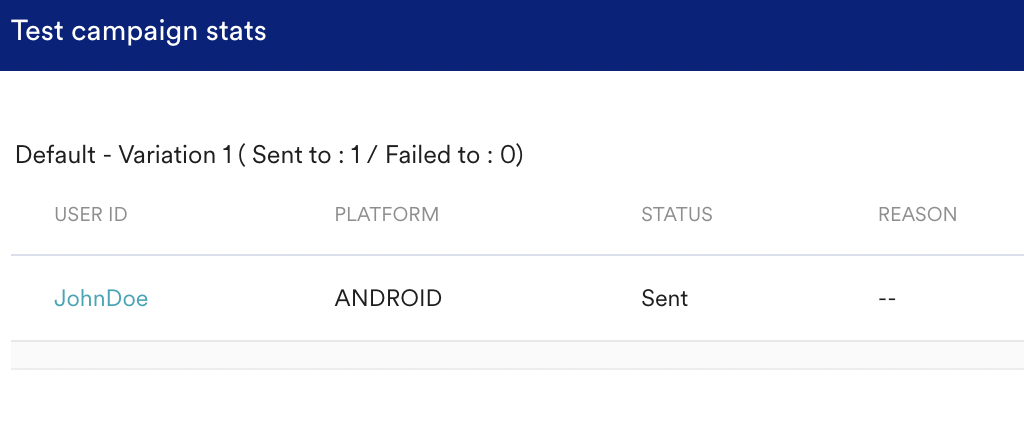Click the word "Default" in variation heading

point(55,156)
